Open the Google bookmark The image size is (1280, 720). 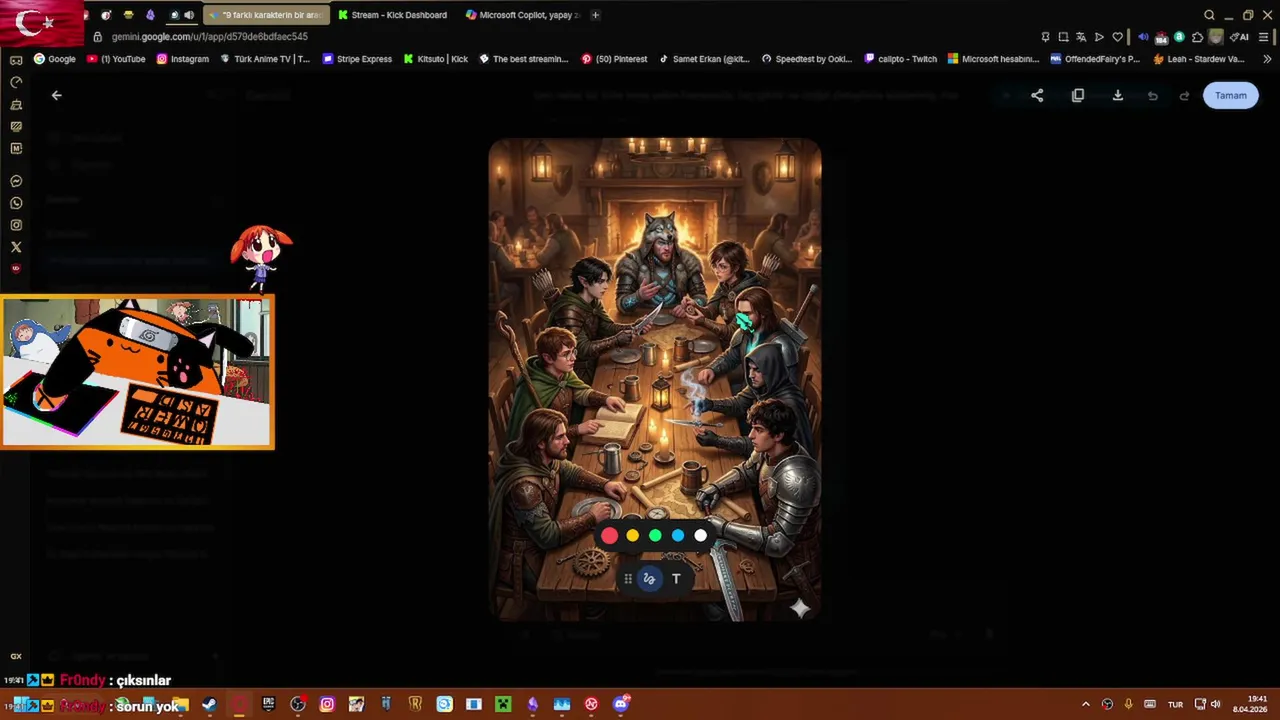click(x=55, y=59)
